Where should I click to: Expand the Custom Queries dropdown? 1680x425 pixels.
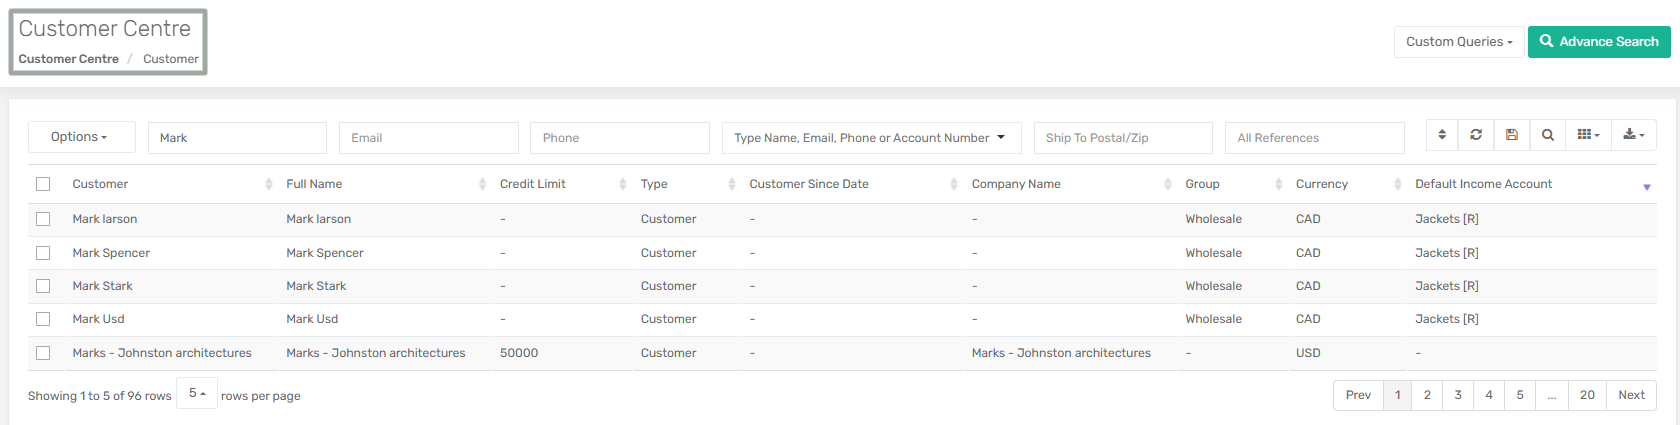pyautogui.click(x=1459, y=42)
